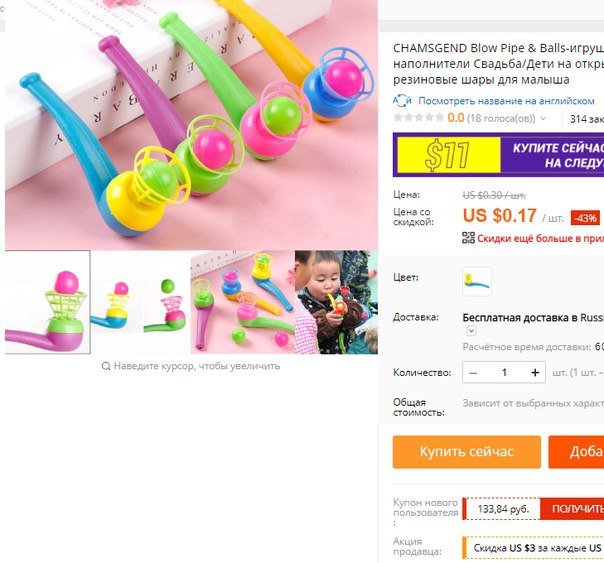Click the star rating icons

point(418,118)
